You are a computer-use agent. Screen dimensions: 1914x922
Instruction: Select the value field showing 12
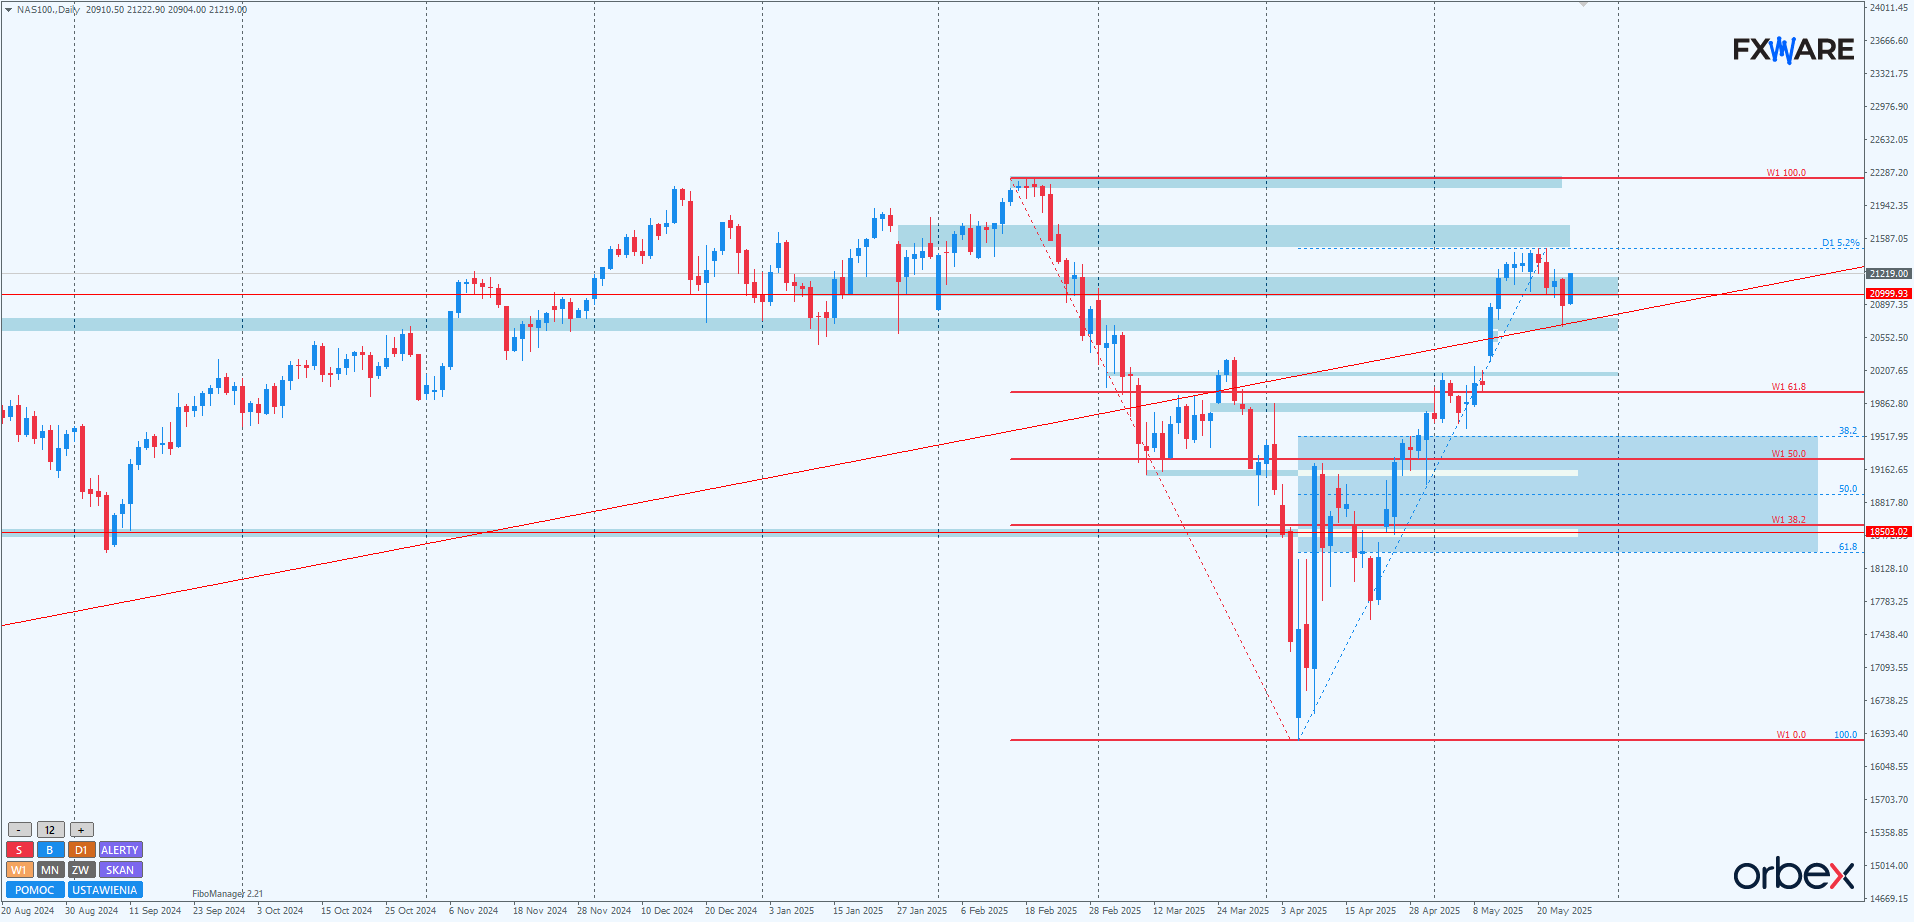[50, 830]
